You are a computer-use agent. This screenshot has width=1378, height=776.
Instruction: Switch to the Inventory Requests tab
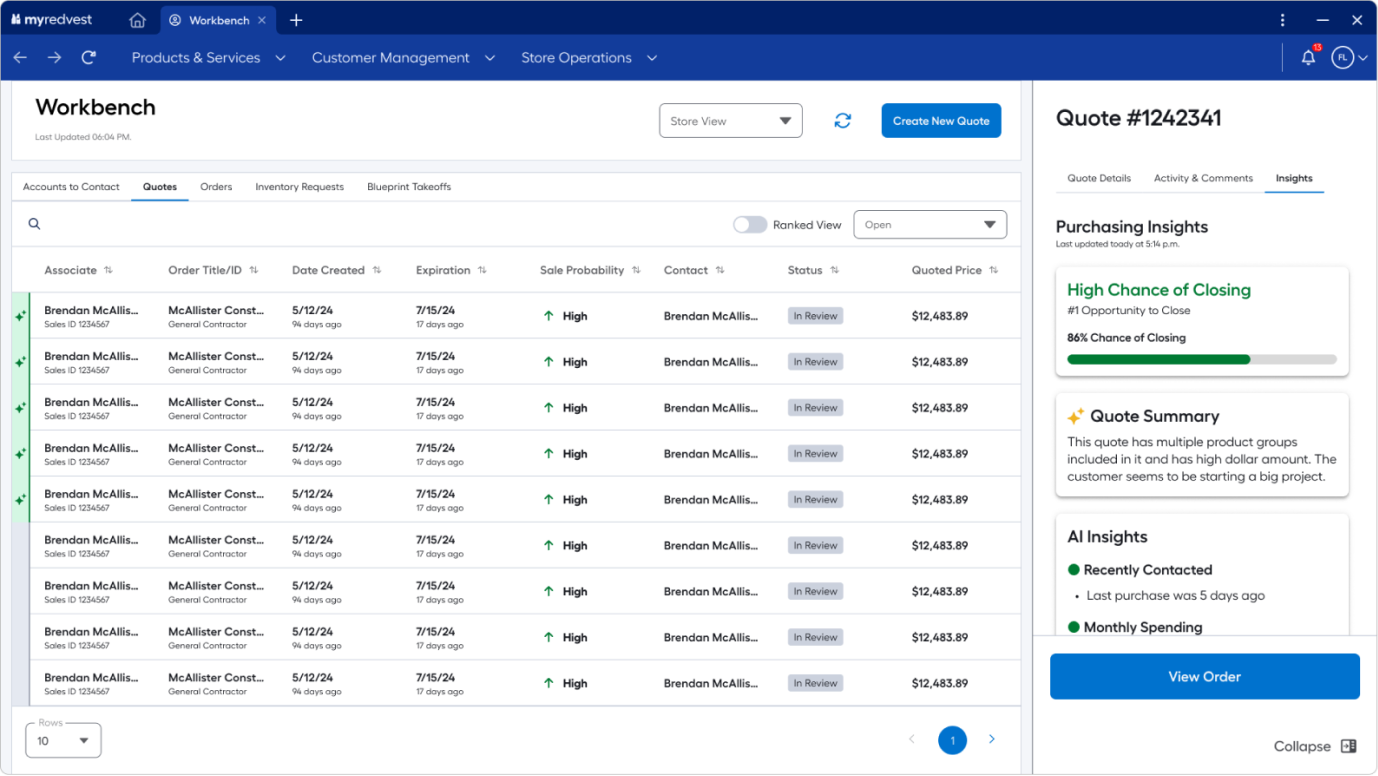(x=299, y=187)
